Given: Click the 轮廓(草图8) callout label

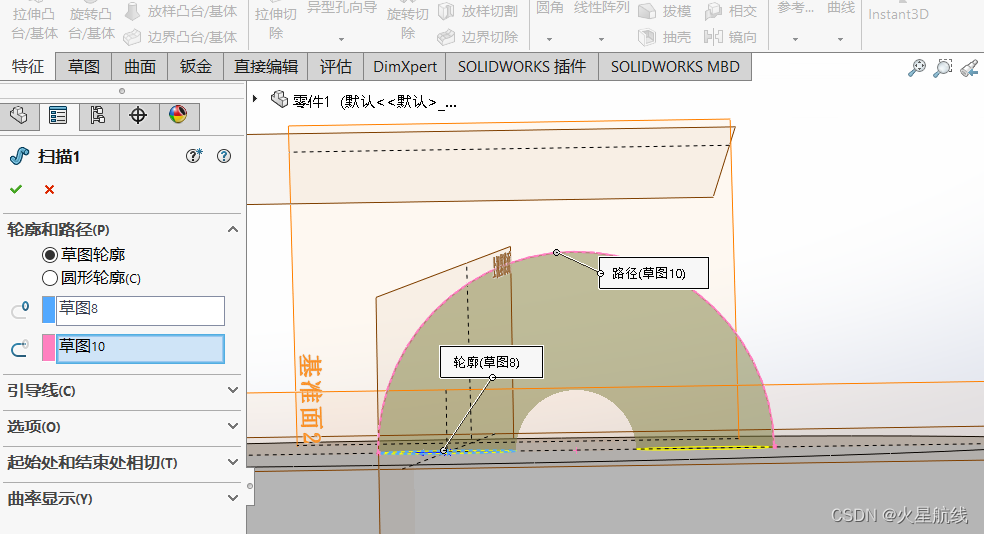Looking at the screenshot, I should pos(491,362).
